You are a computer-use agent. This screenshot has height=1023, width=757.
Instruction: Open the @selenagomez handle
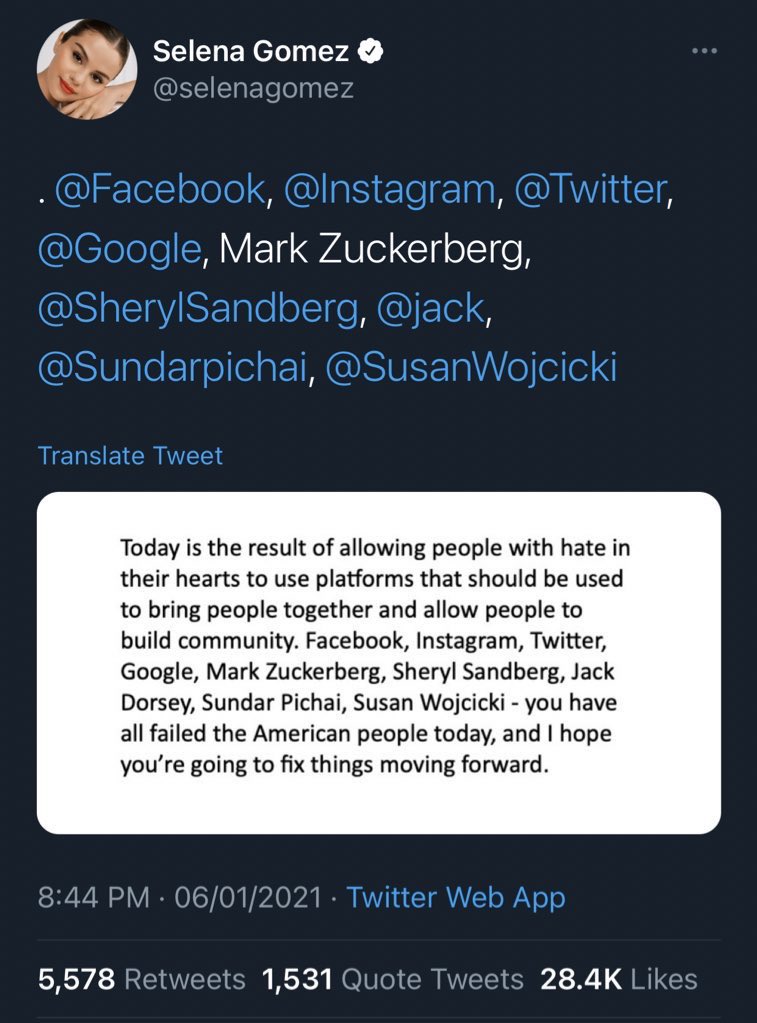(253, 88)
